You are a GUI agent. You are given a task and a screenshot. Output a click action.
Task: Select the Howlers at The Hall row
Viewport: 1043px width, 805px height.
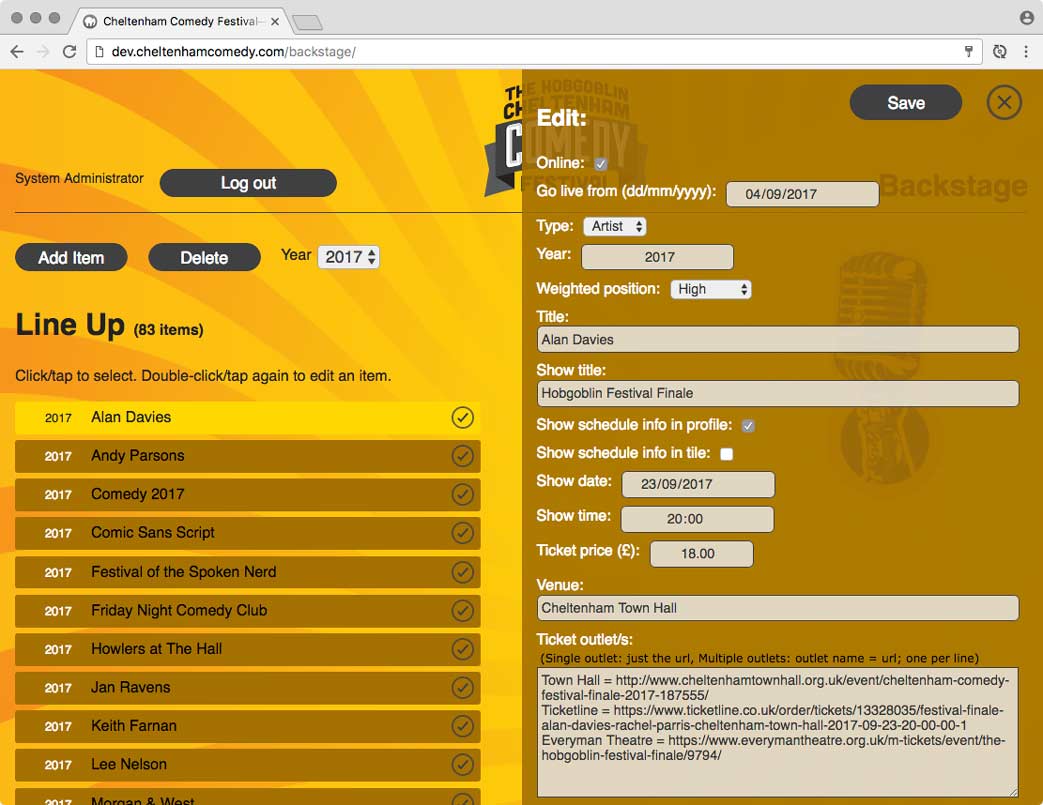click(247, 649)
